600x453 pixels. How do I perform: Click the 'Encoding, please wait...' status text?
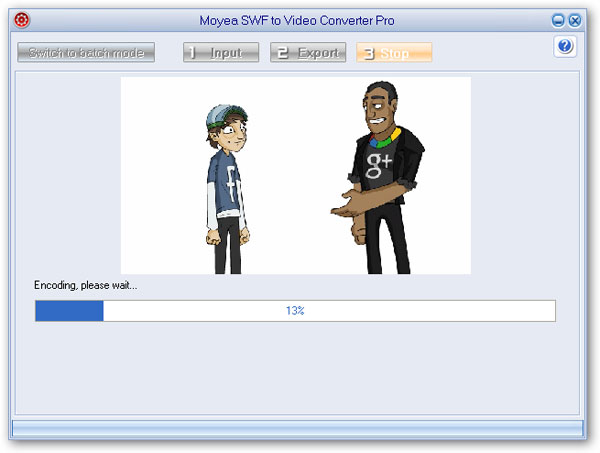[x=85, y=285]
